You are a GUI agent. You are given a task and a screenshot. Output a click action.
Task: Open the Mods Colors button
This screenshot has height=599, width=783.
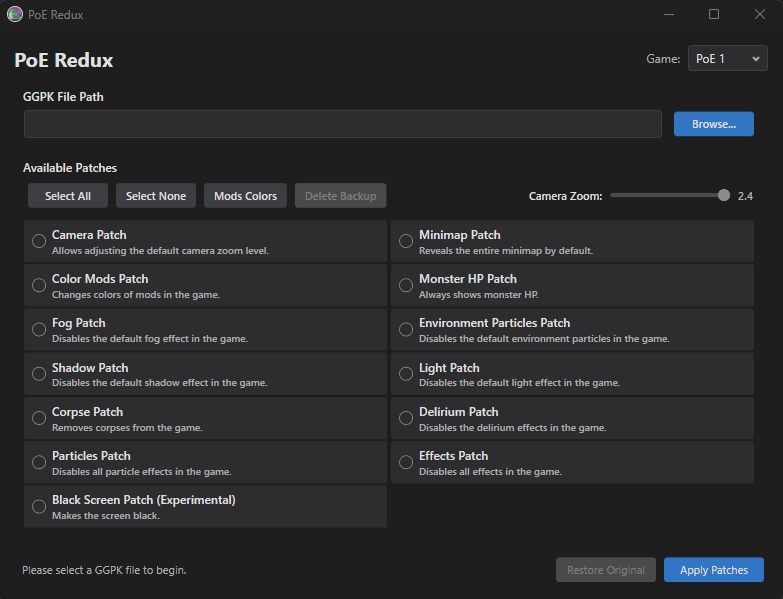tap(245, 196)
